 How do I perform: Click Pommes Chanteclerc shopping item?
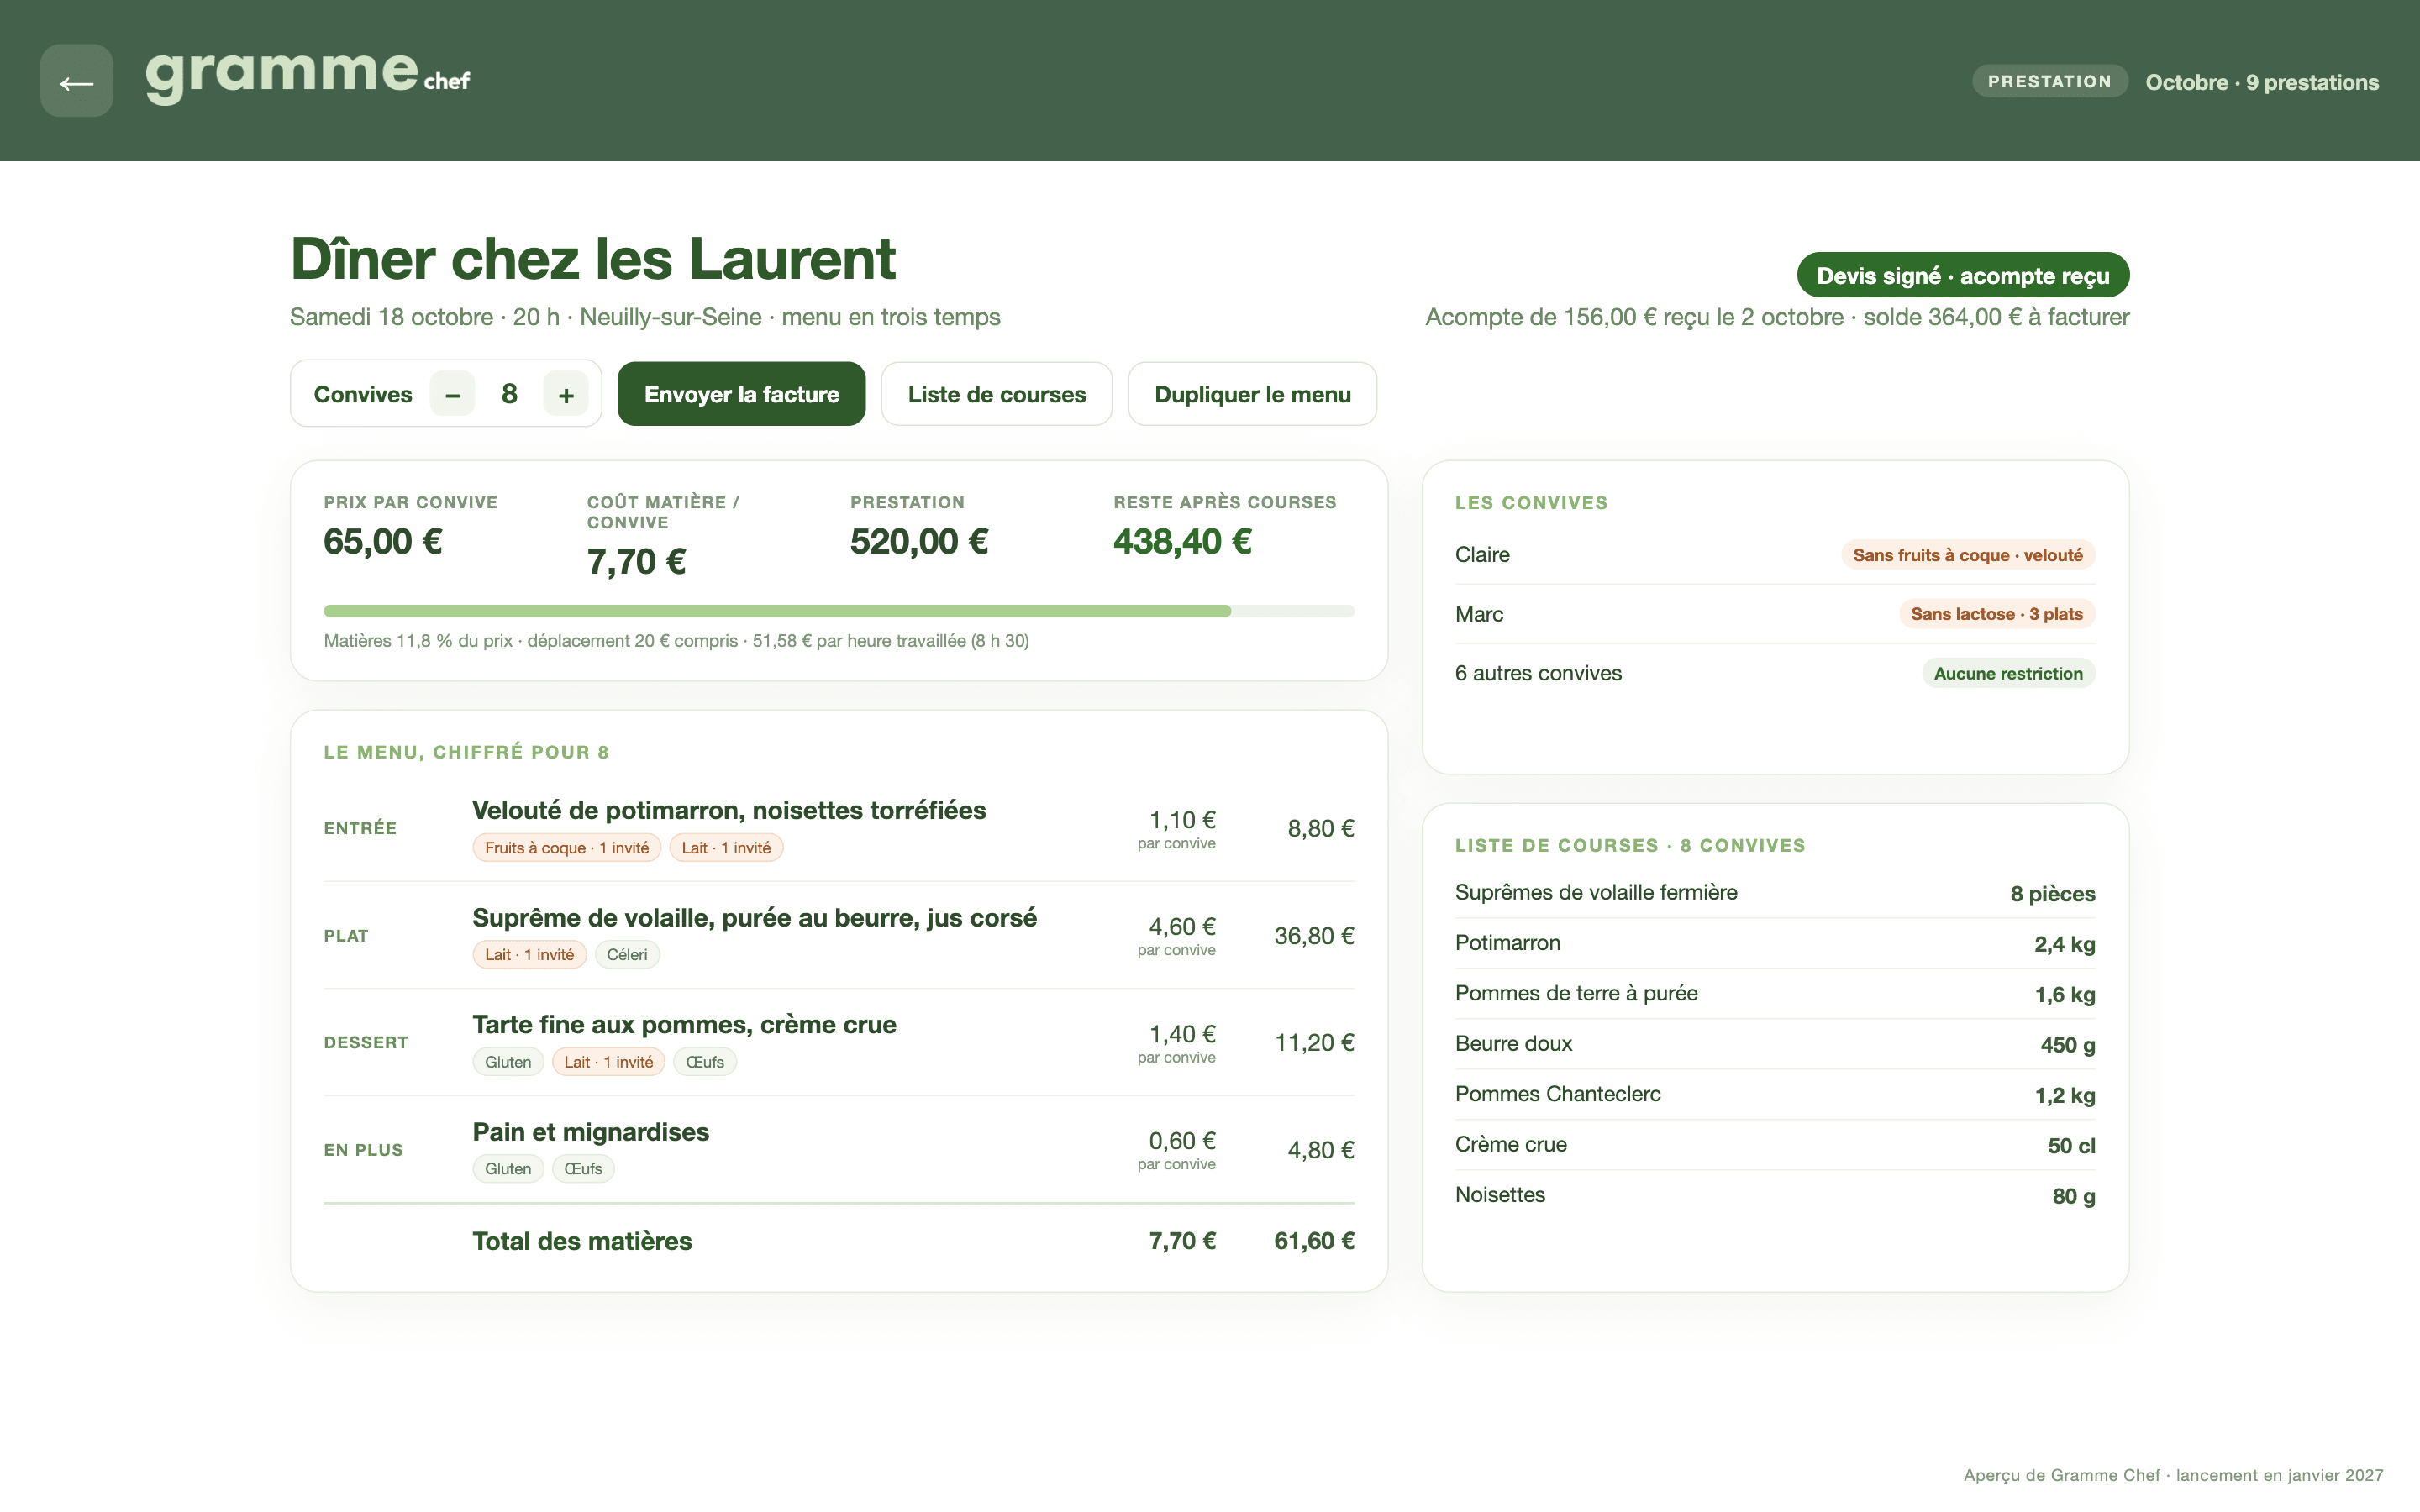tap(1775, 1094)
